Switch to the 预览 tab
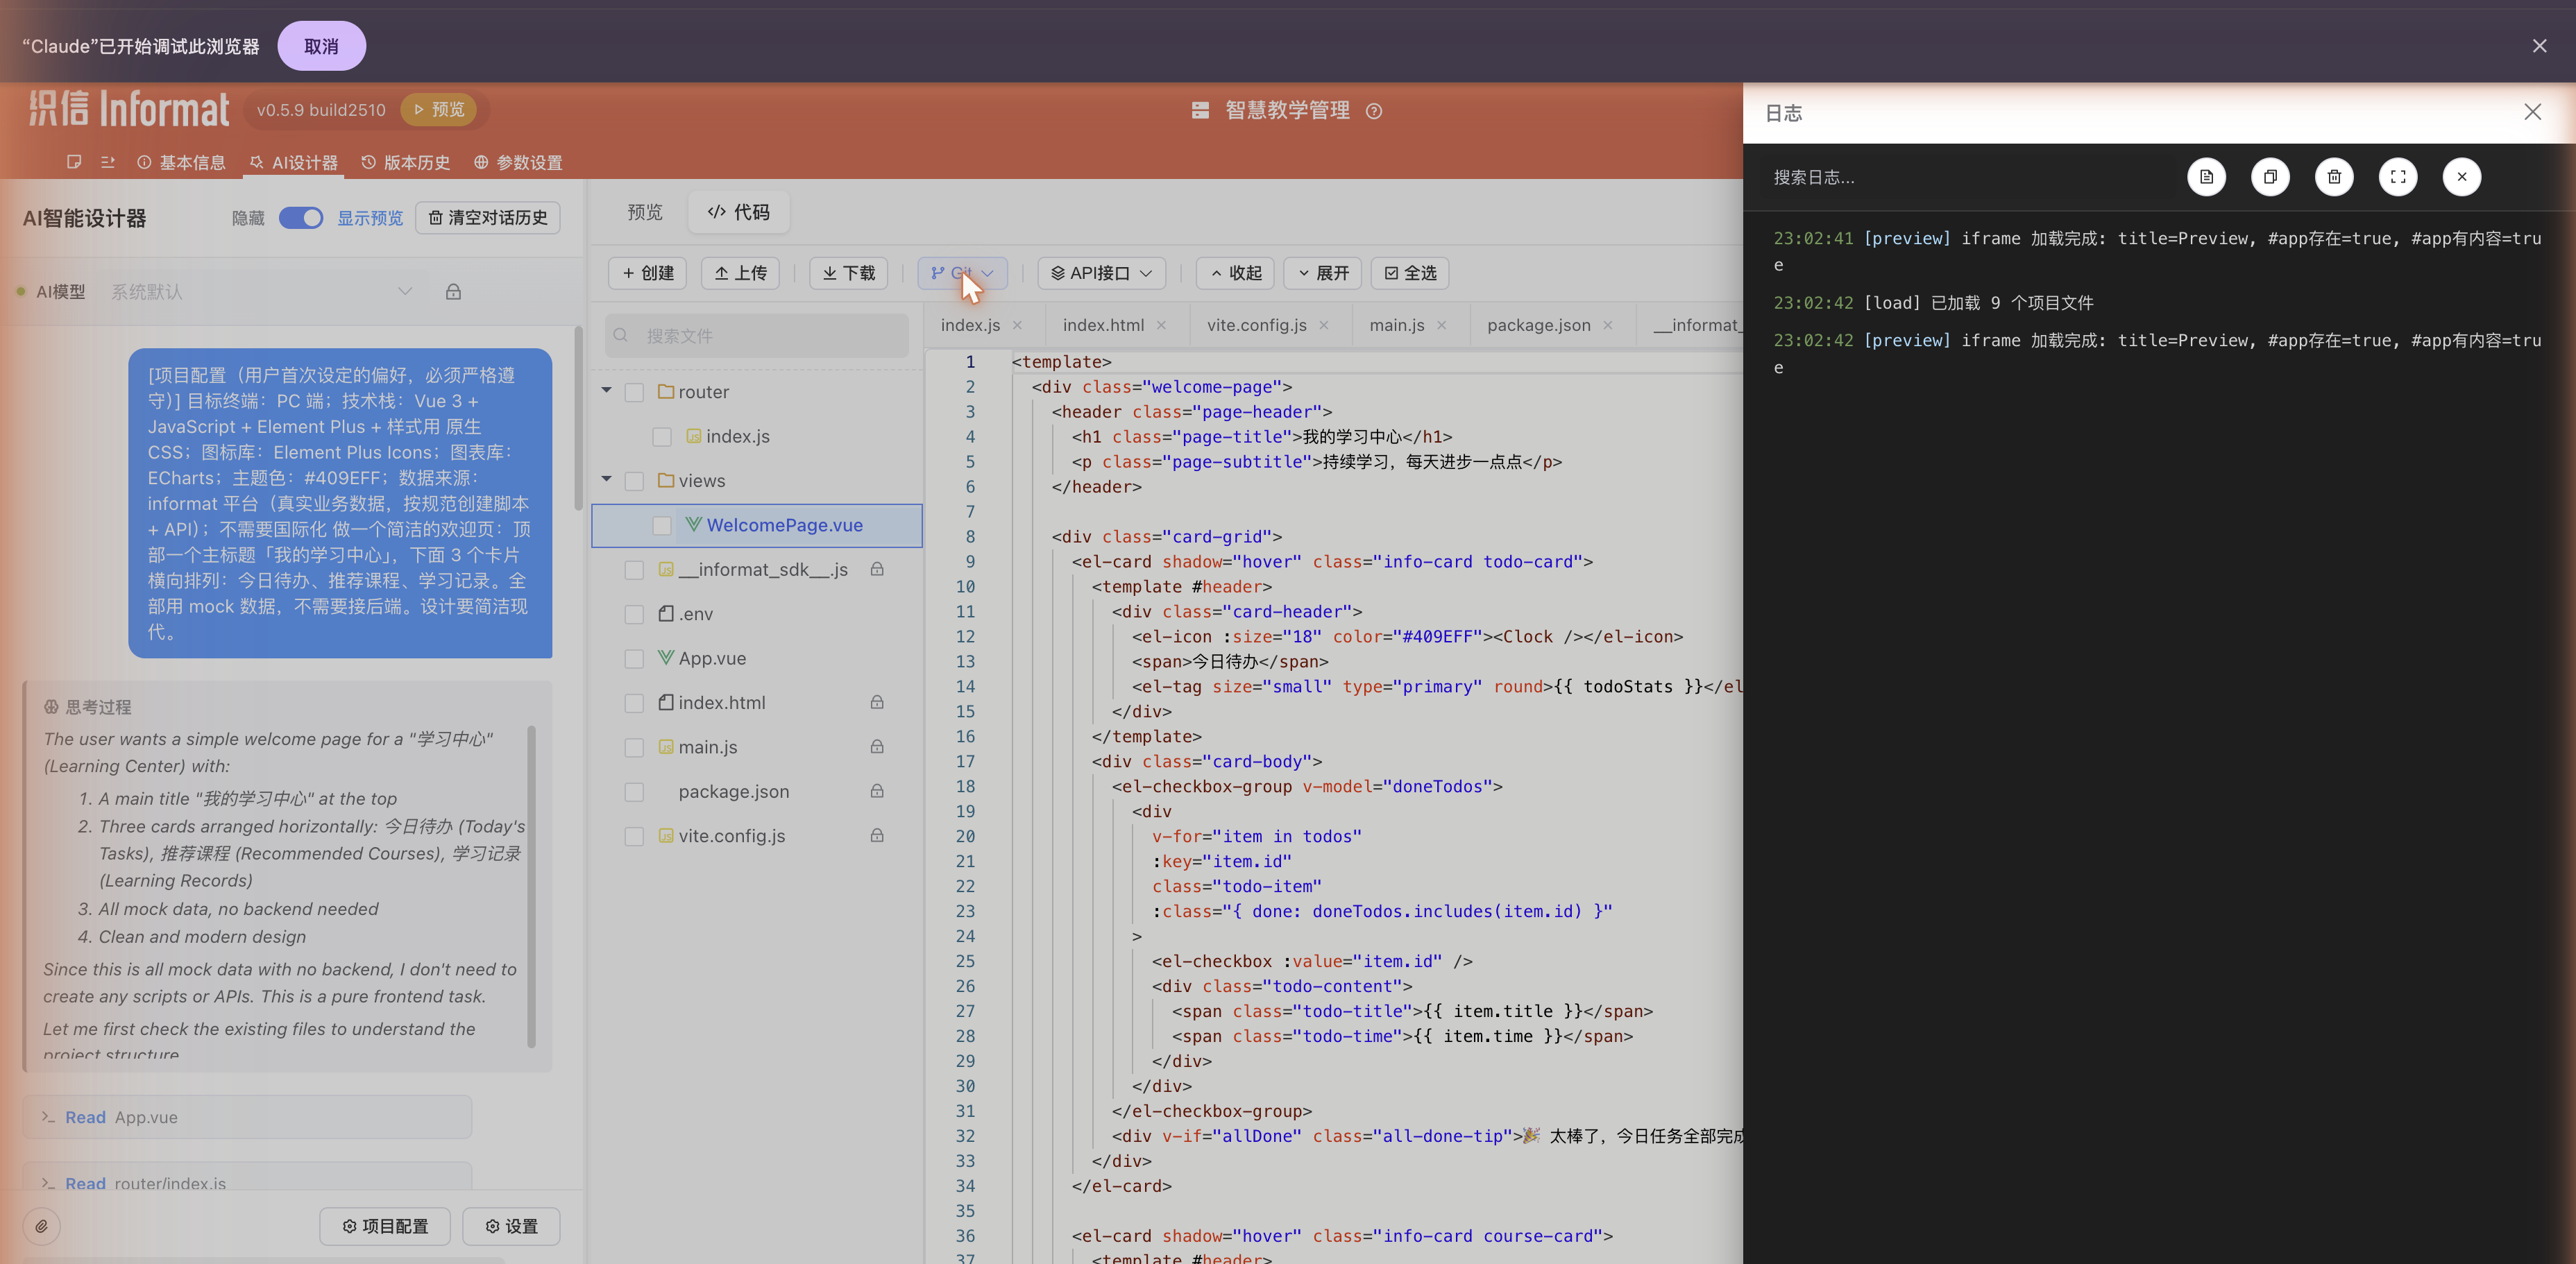Image resolution: width=2576 pixels, height=1264 pixels. [x=644, y=212]
